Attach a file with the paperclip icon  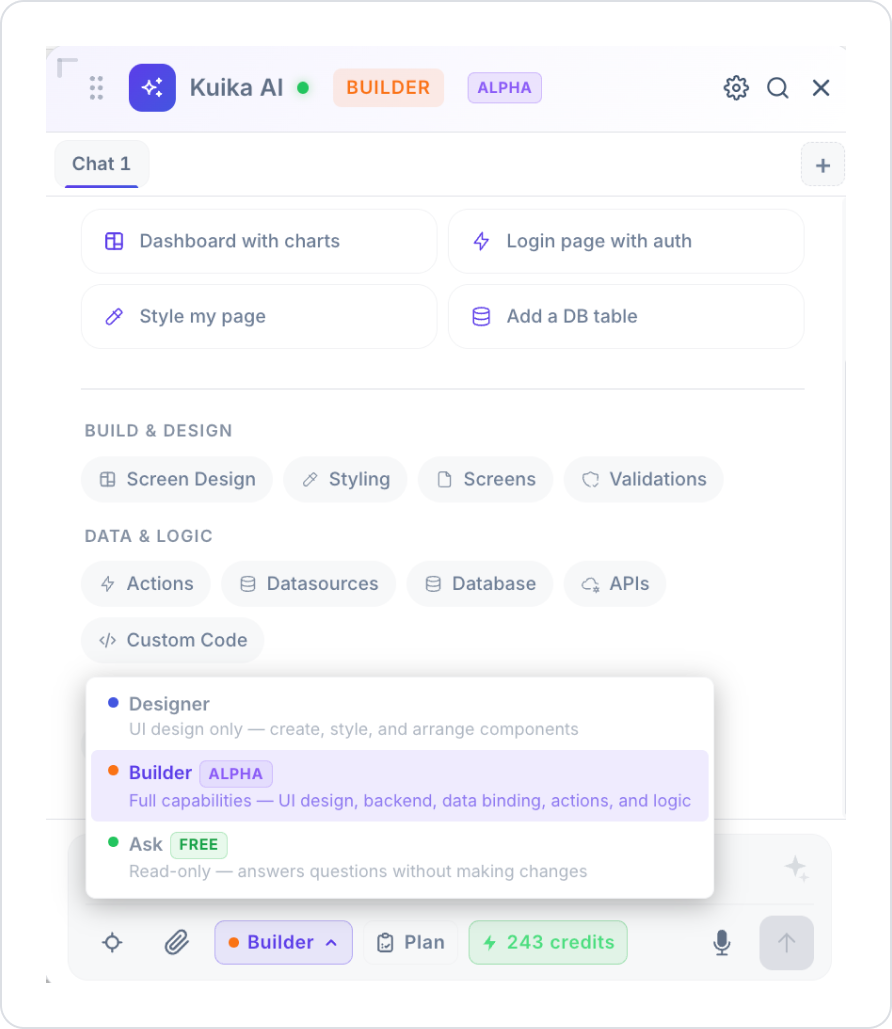[177, 943]
